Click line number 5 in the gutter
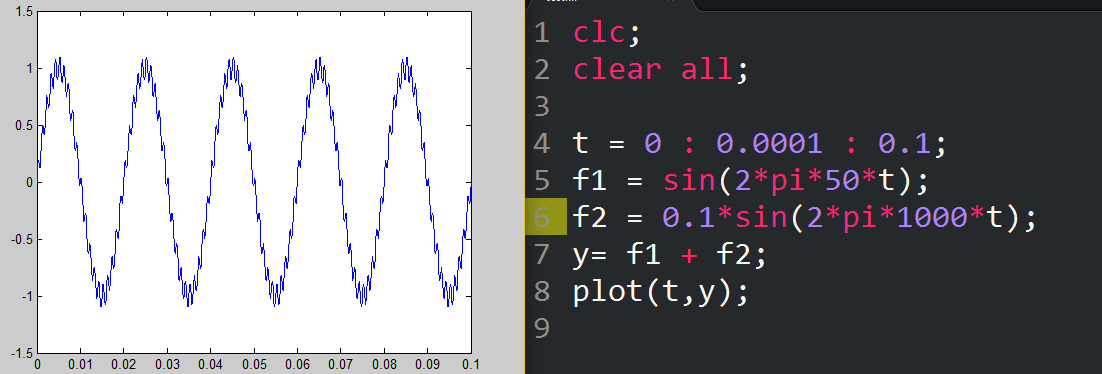This screenshot has height=374, width=1102. (541, 181)
